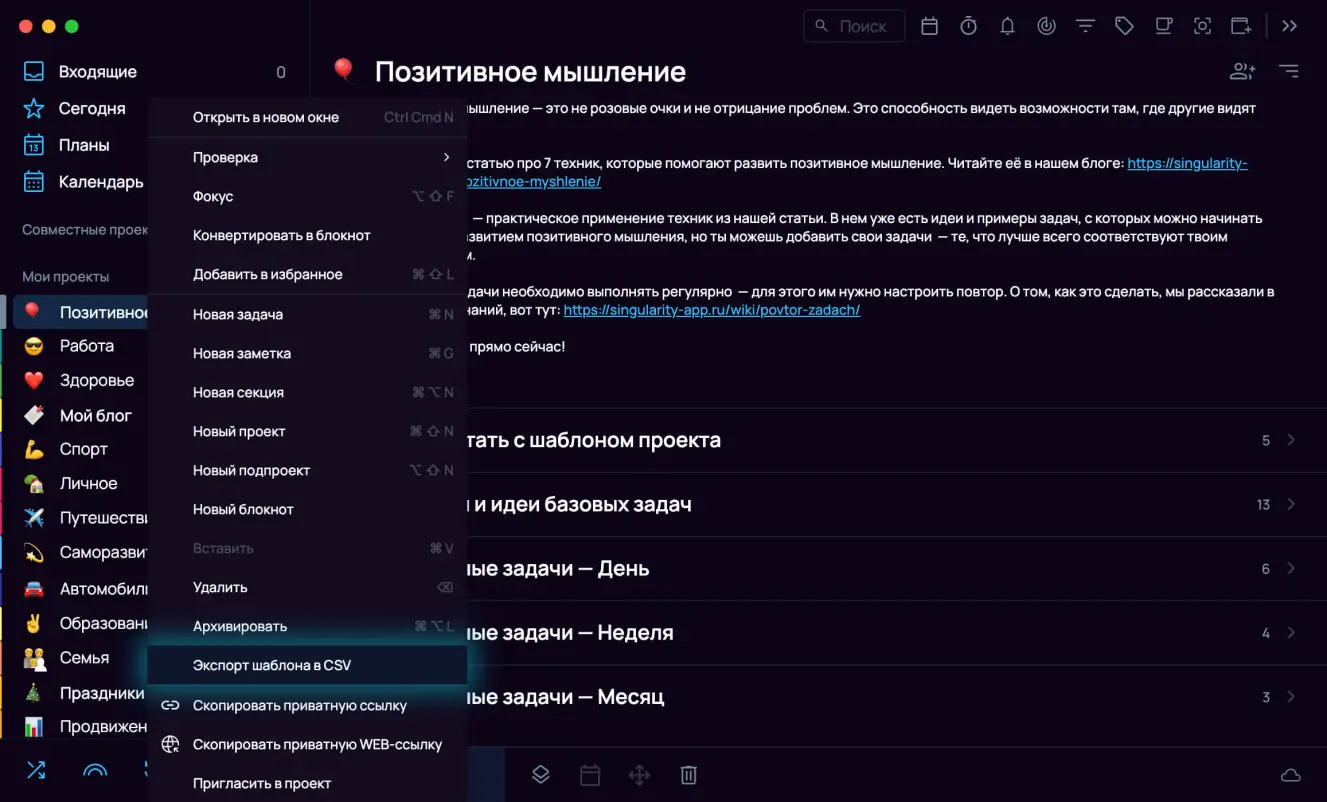The width and height of the screenshot is (1327, 802).
Task: Open the tags icon
Action: tap(1124, 26)
